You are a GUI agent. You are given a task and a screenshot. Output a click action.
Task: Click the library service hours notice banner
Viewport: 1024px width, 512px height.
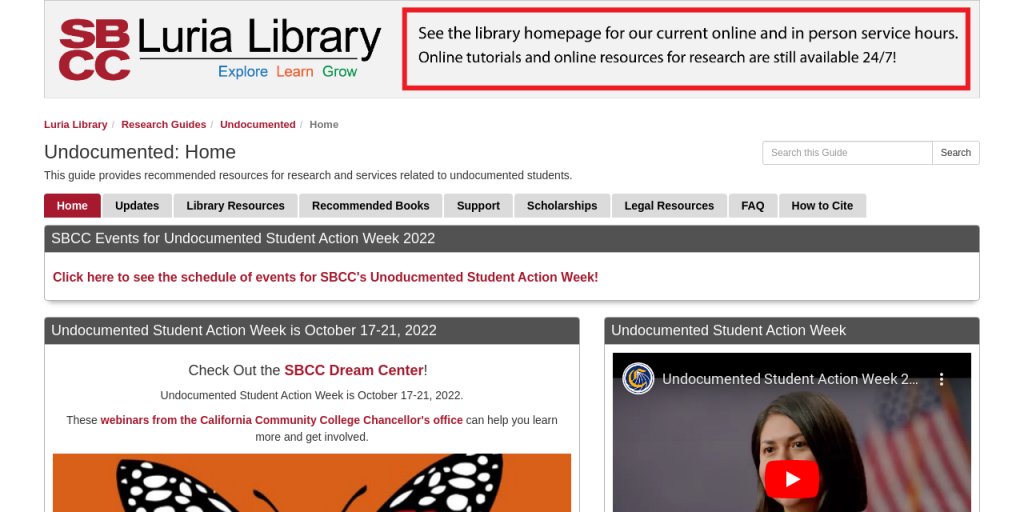point(686,49)
